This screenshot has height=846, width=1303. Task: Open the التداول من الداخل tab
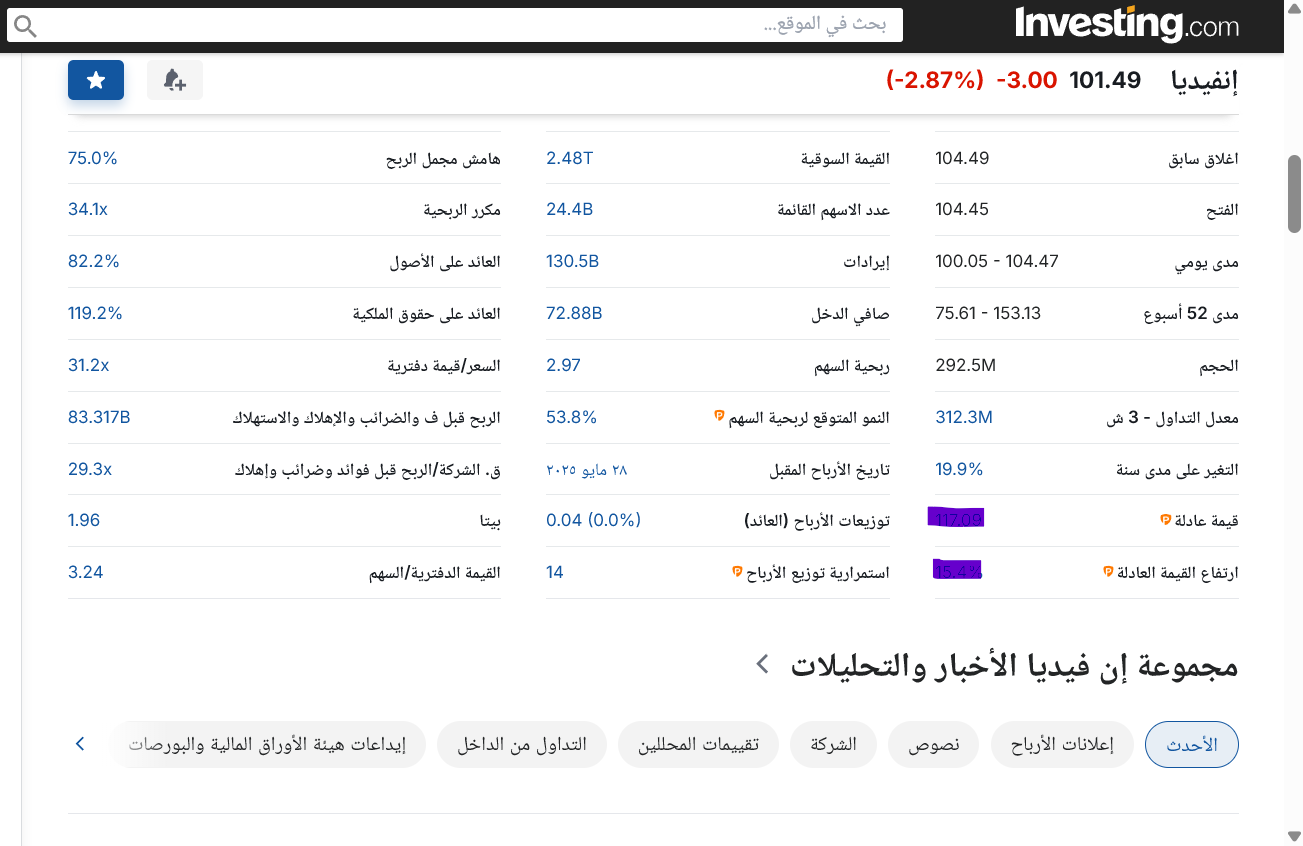(522, 745)
